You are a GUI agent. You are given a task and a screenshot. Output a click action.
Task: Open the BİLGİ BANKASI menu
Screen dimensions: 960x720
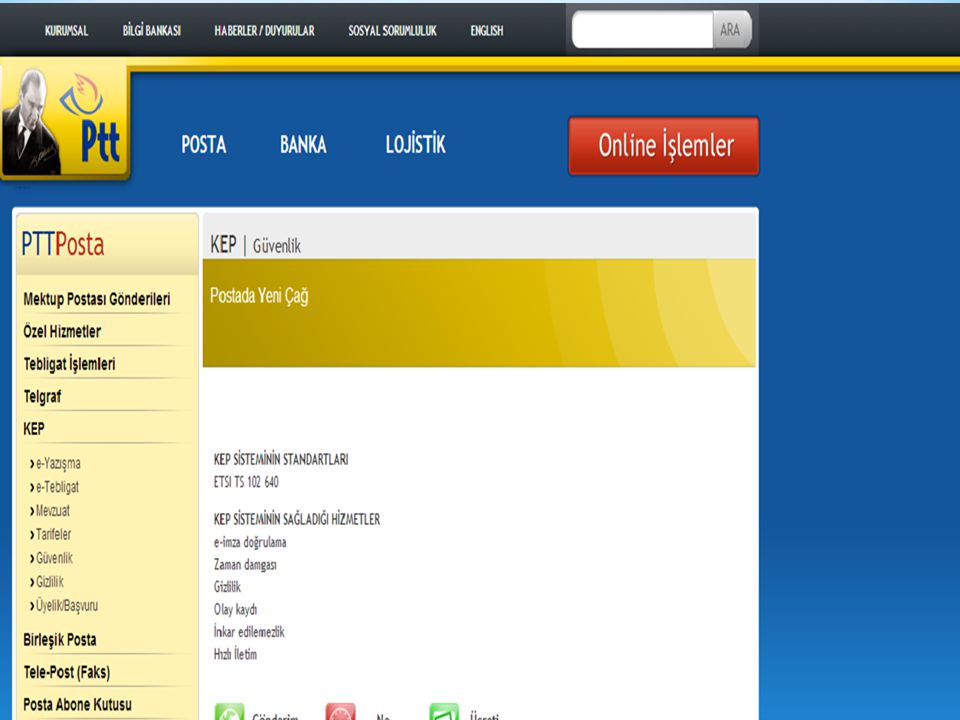pyautogui.click(x=151, y=31)
